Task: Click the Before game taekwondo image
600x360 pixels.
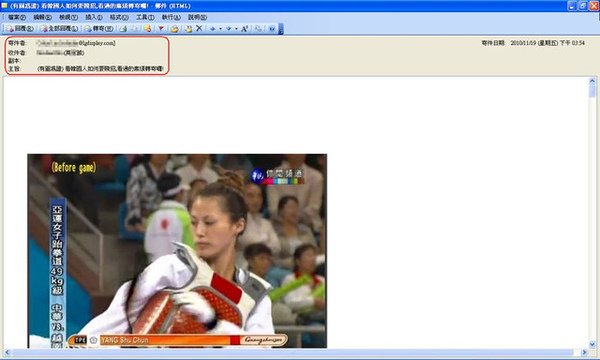Action: [x=177, y=251]
